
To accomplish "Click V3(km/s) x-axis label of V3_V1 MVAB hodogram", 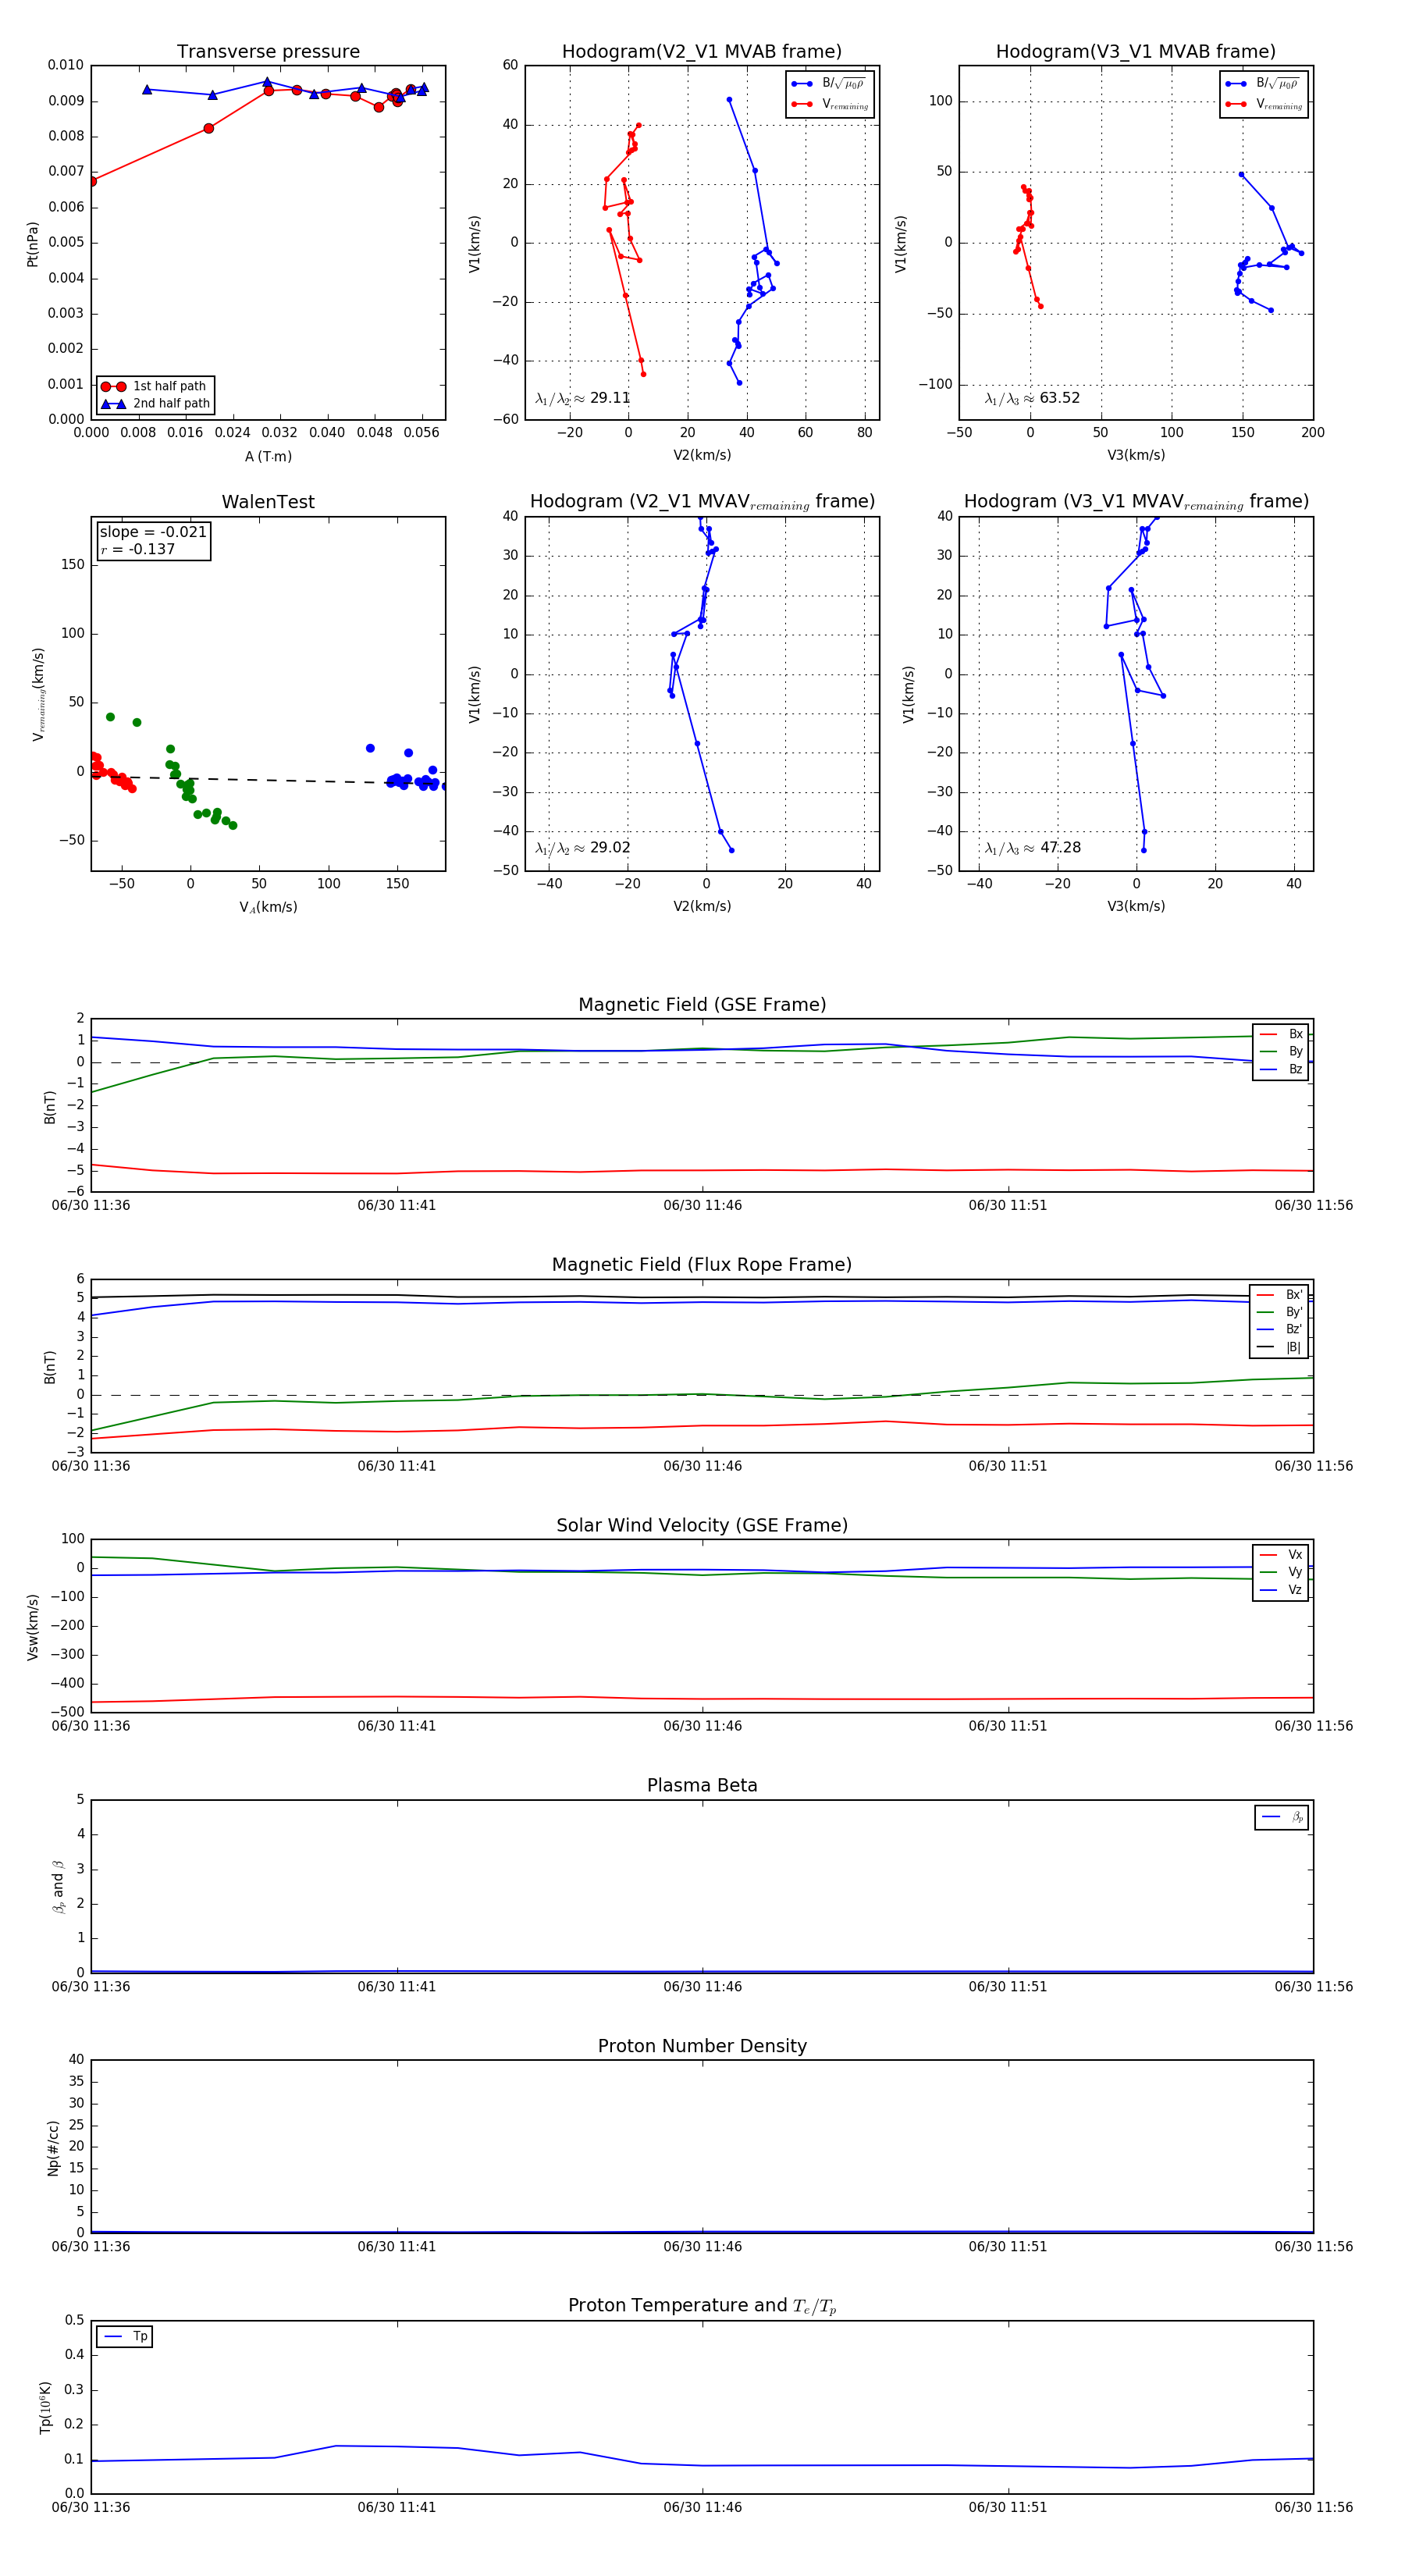I will click(1136, 456).
